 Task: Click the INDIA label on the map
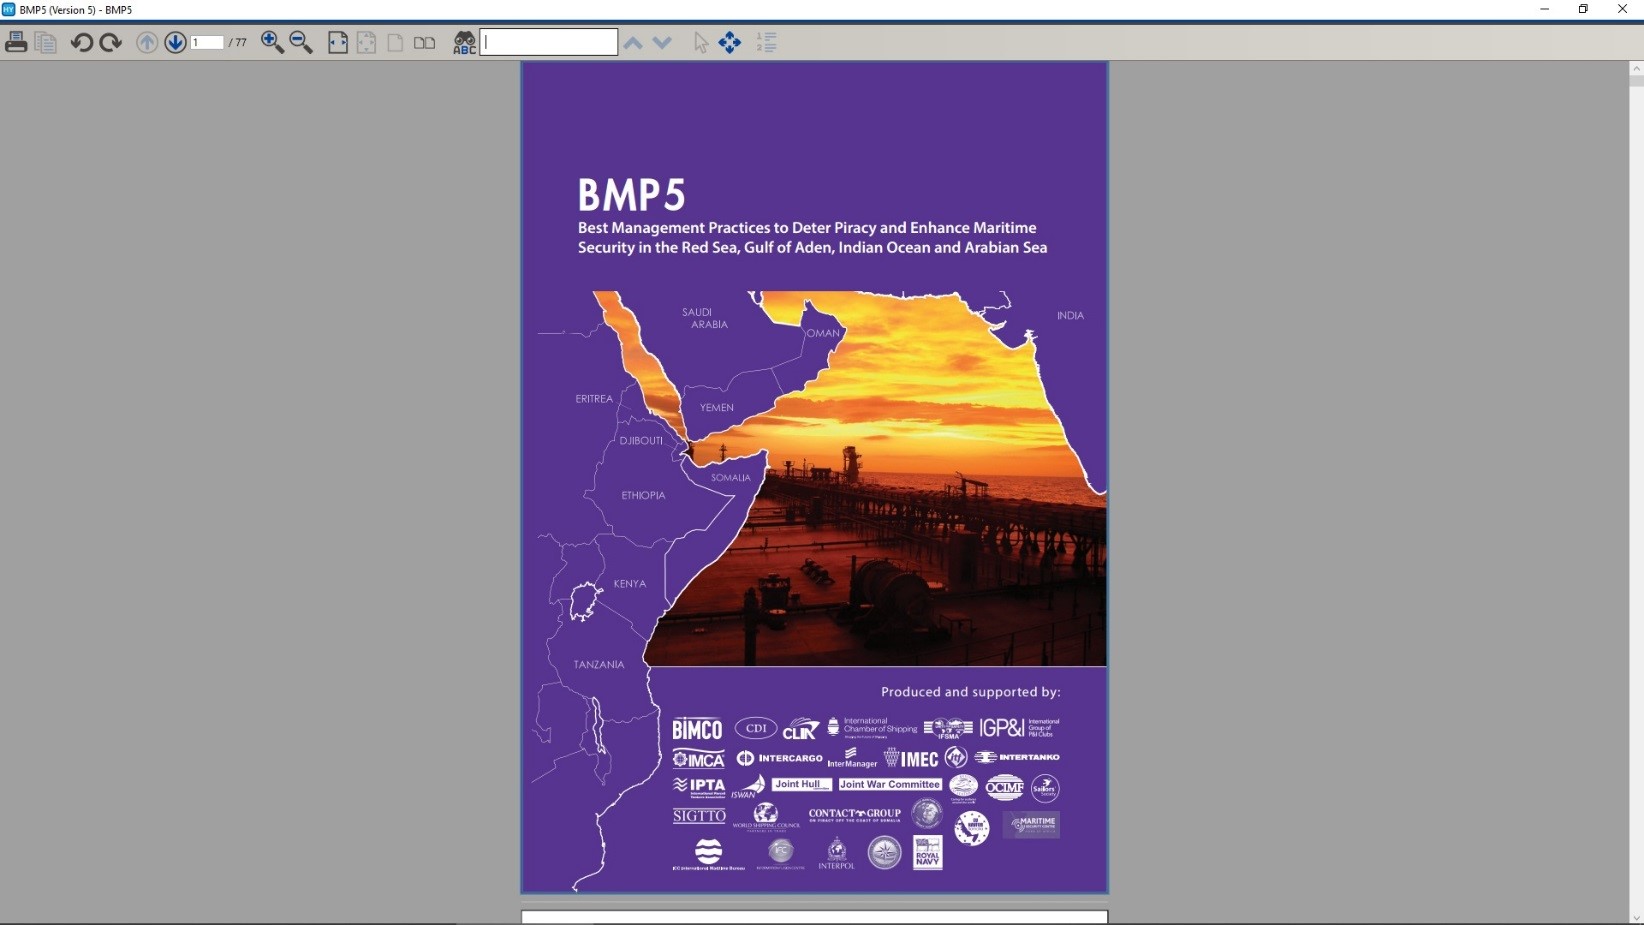point(1070,316)
